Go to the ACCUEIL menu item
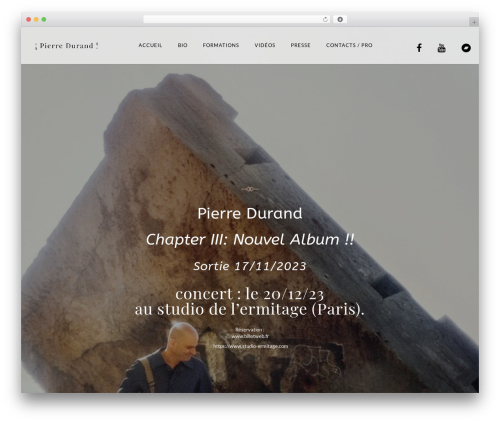Image resolution: width=500 pixels, height=423 pixels. [150, 45]
